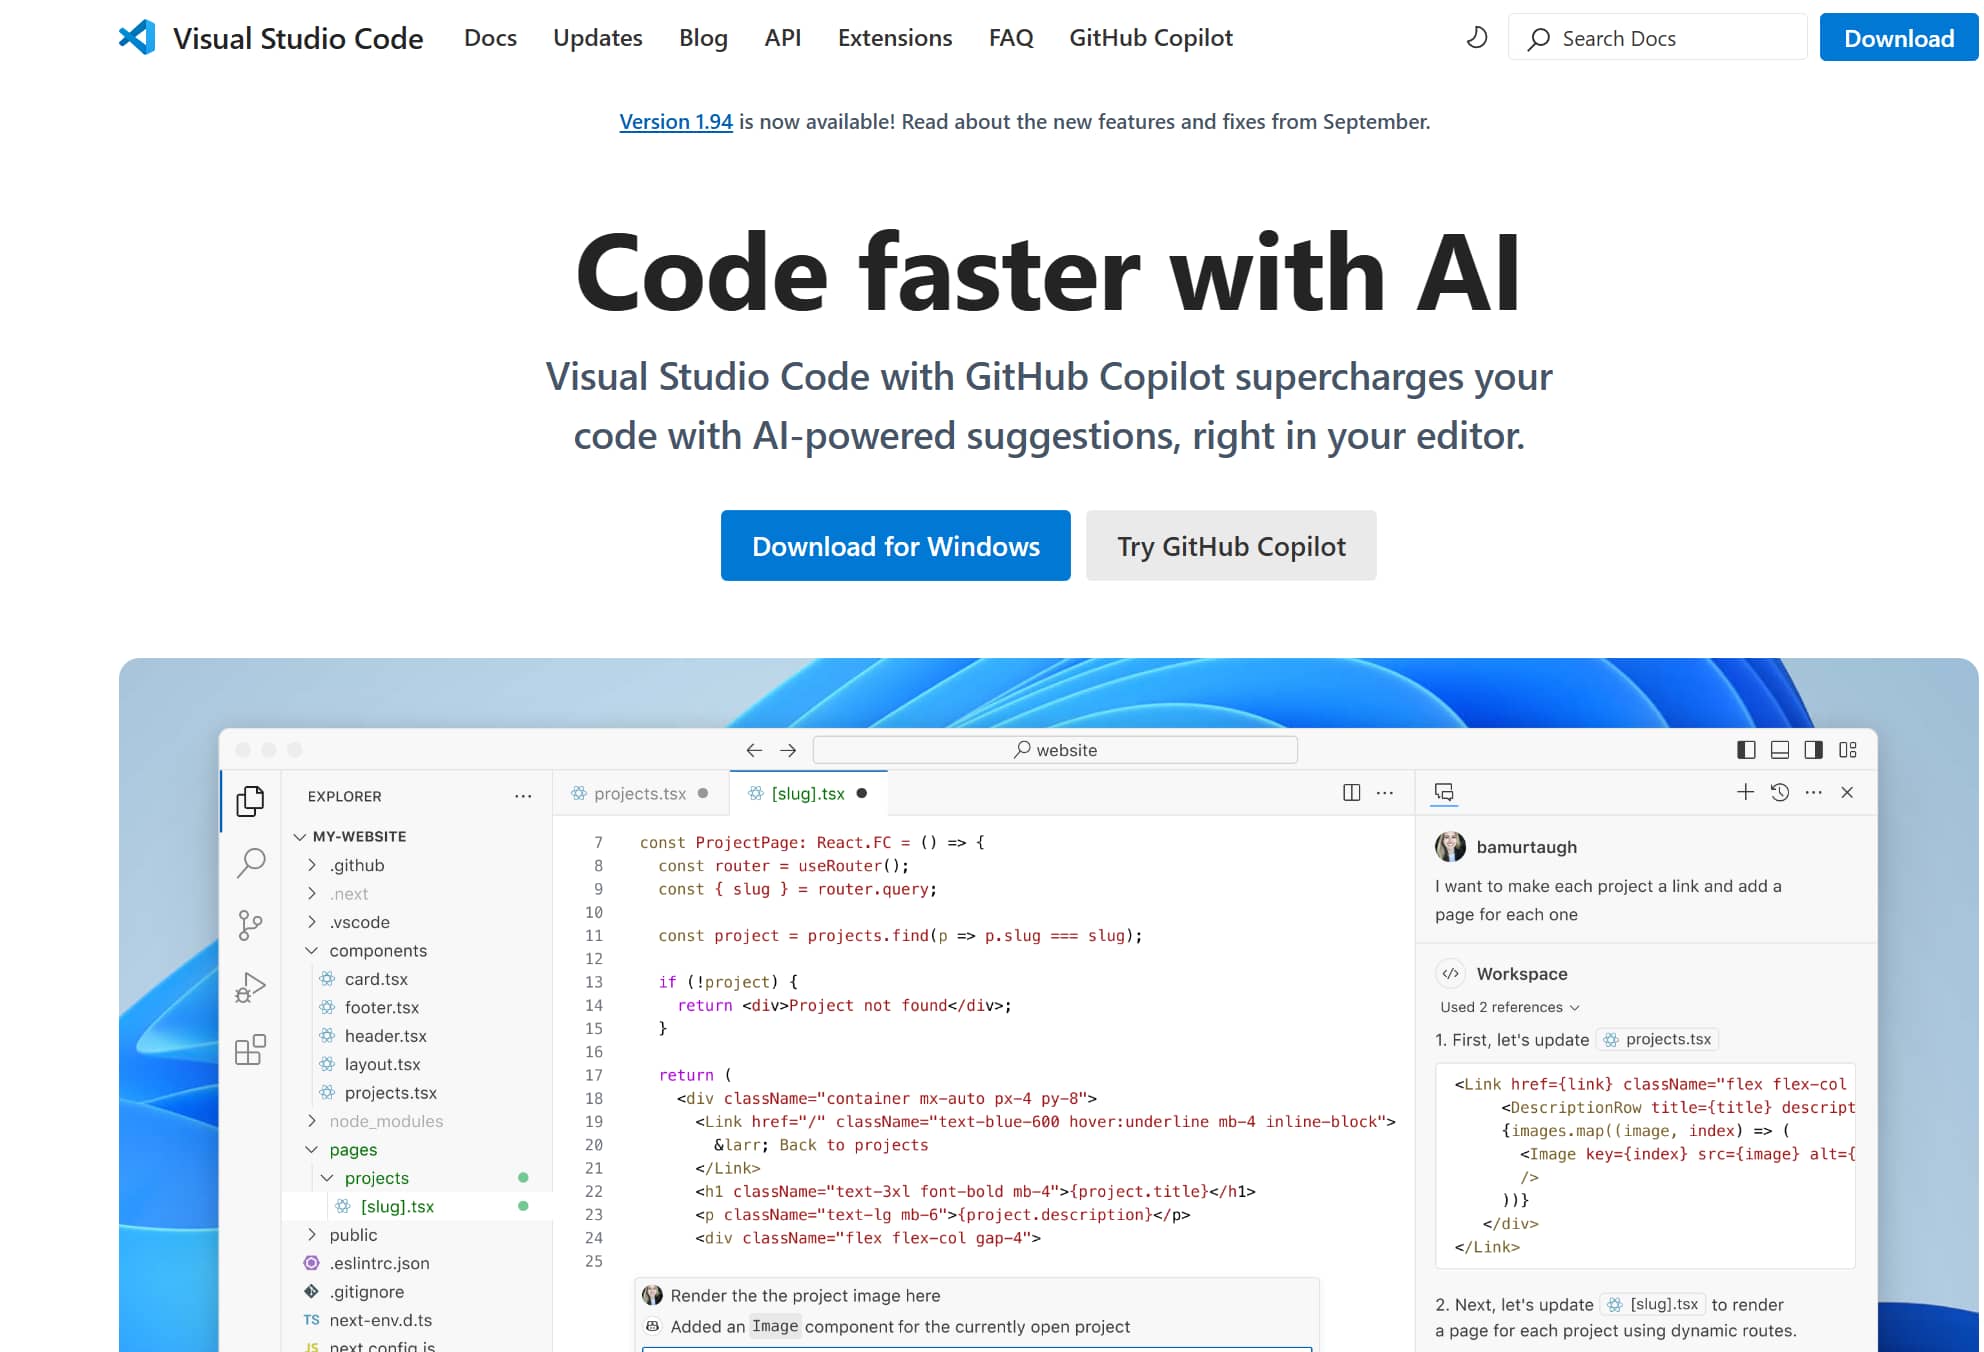This screenshot has width=1984, height=1352.
Task: Switch to the projects.tsx editor tab
Action: point(639,793)
